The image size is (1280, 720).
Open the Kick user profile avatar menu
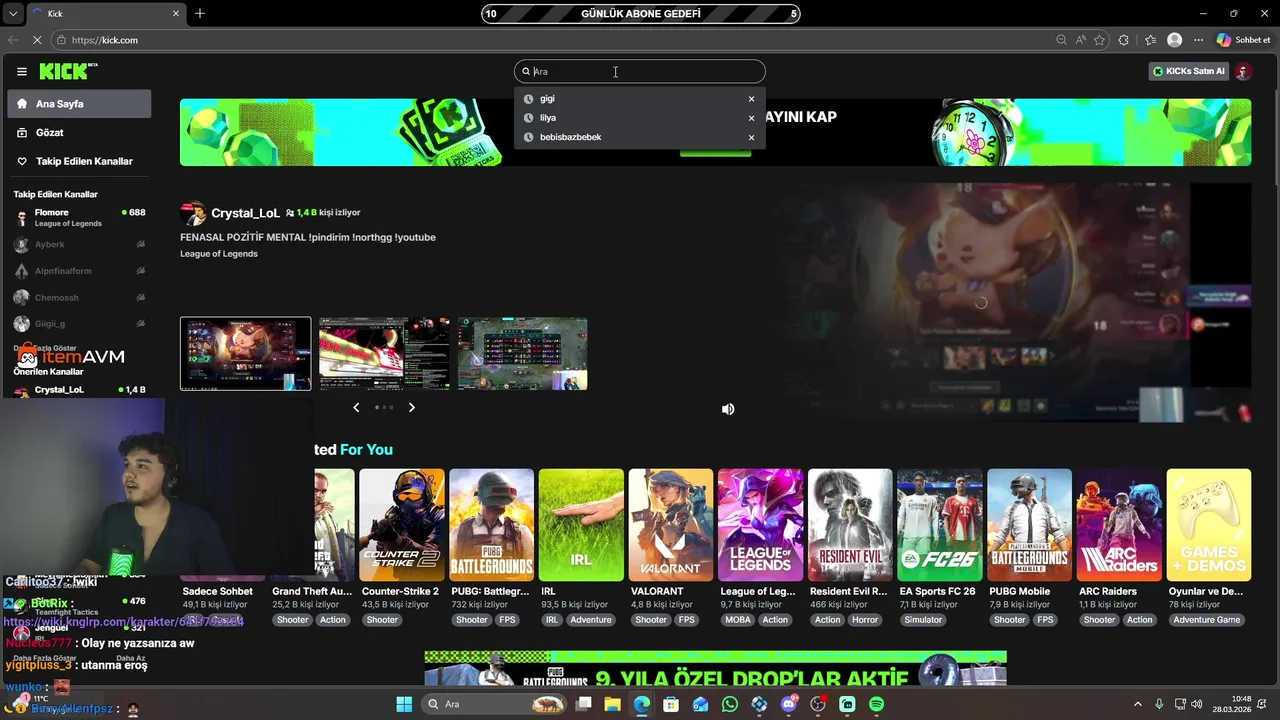(1243, 71)
